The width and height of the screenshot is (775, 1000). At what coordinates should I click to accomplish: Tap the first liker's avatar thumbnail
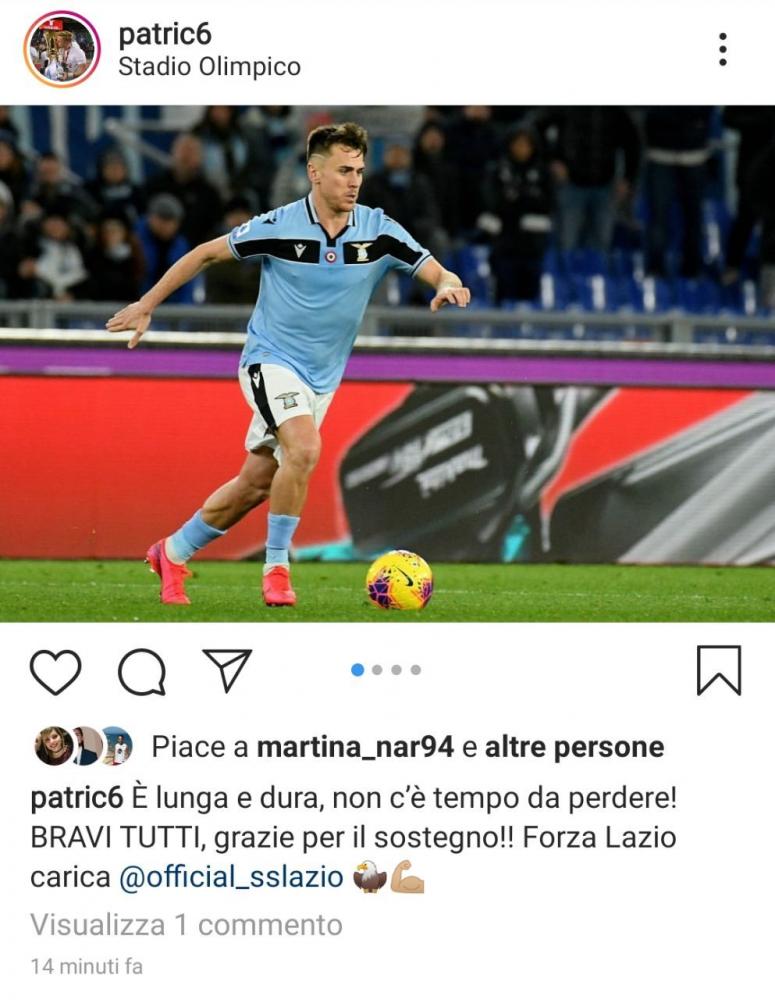tap(54, 746)
